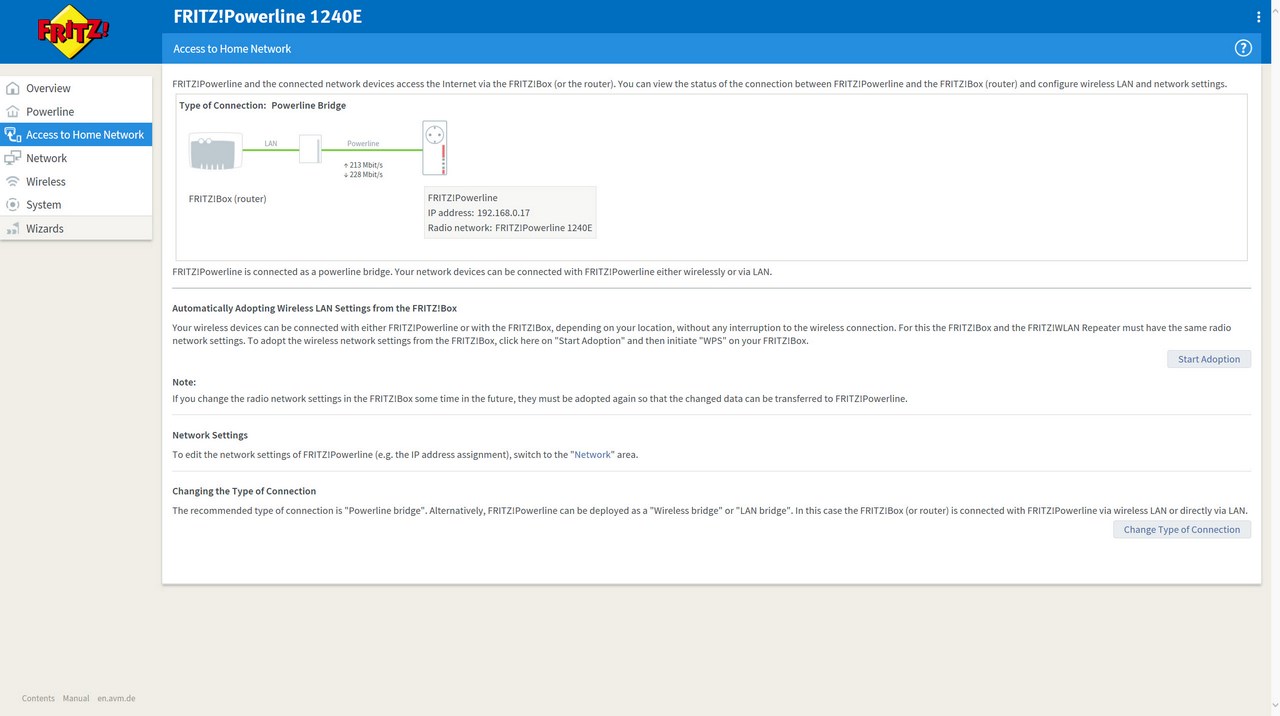
Task: Click the FRITZ!Powerline 1240E page title
Action: point(268,16)
